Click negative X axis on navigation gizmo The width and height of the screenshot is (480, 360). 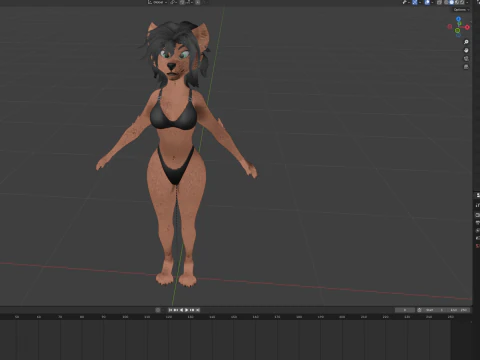[450, 26]
